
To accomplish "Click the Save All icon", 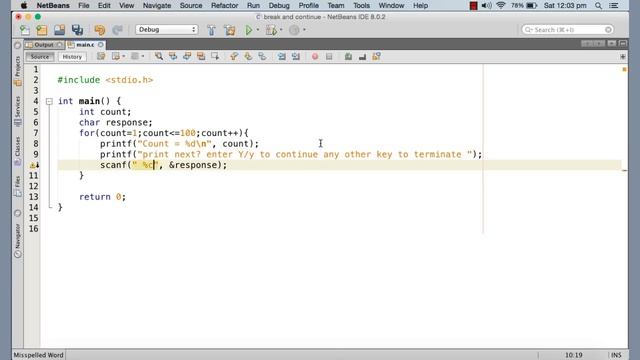I will (x=77, y=30).
